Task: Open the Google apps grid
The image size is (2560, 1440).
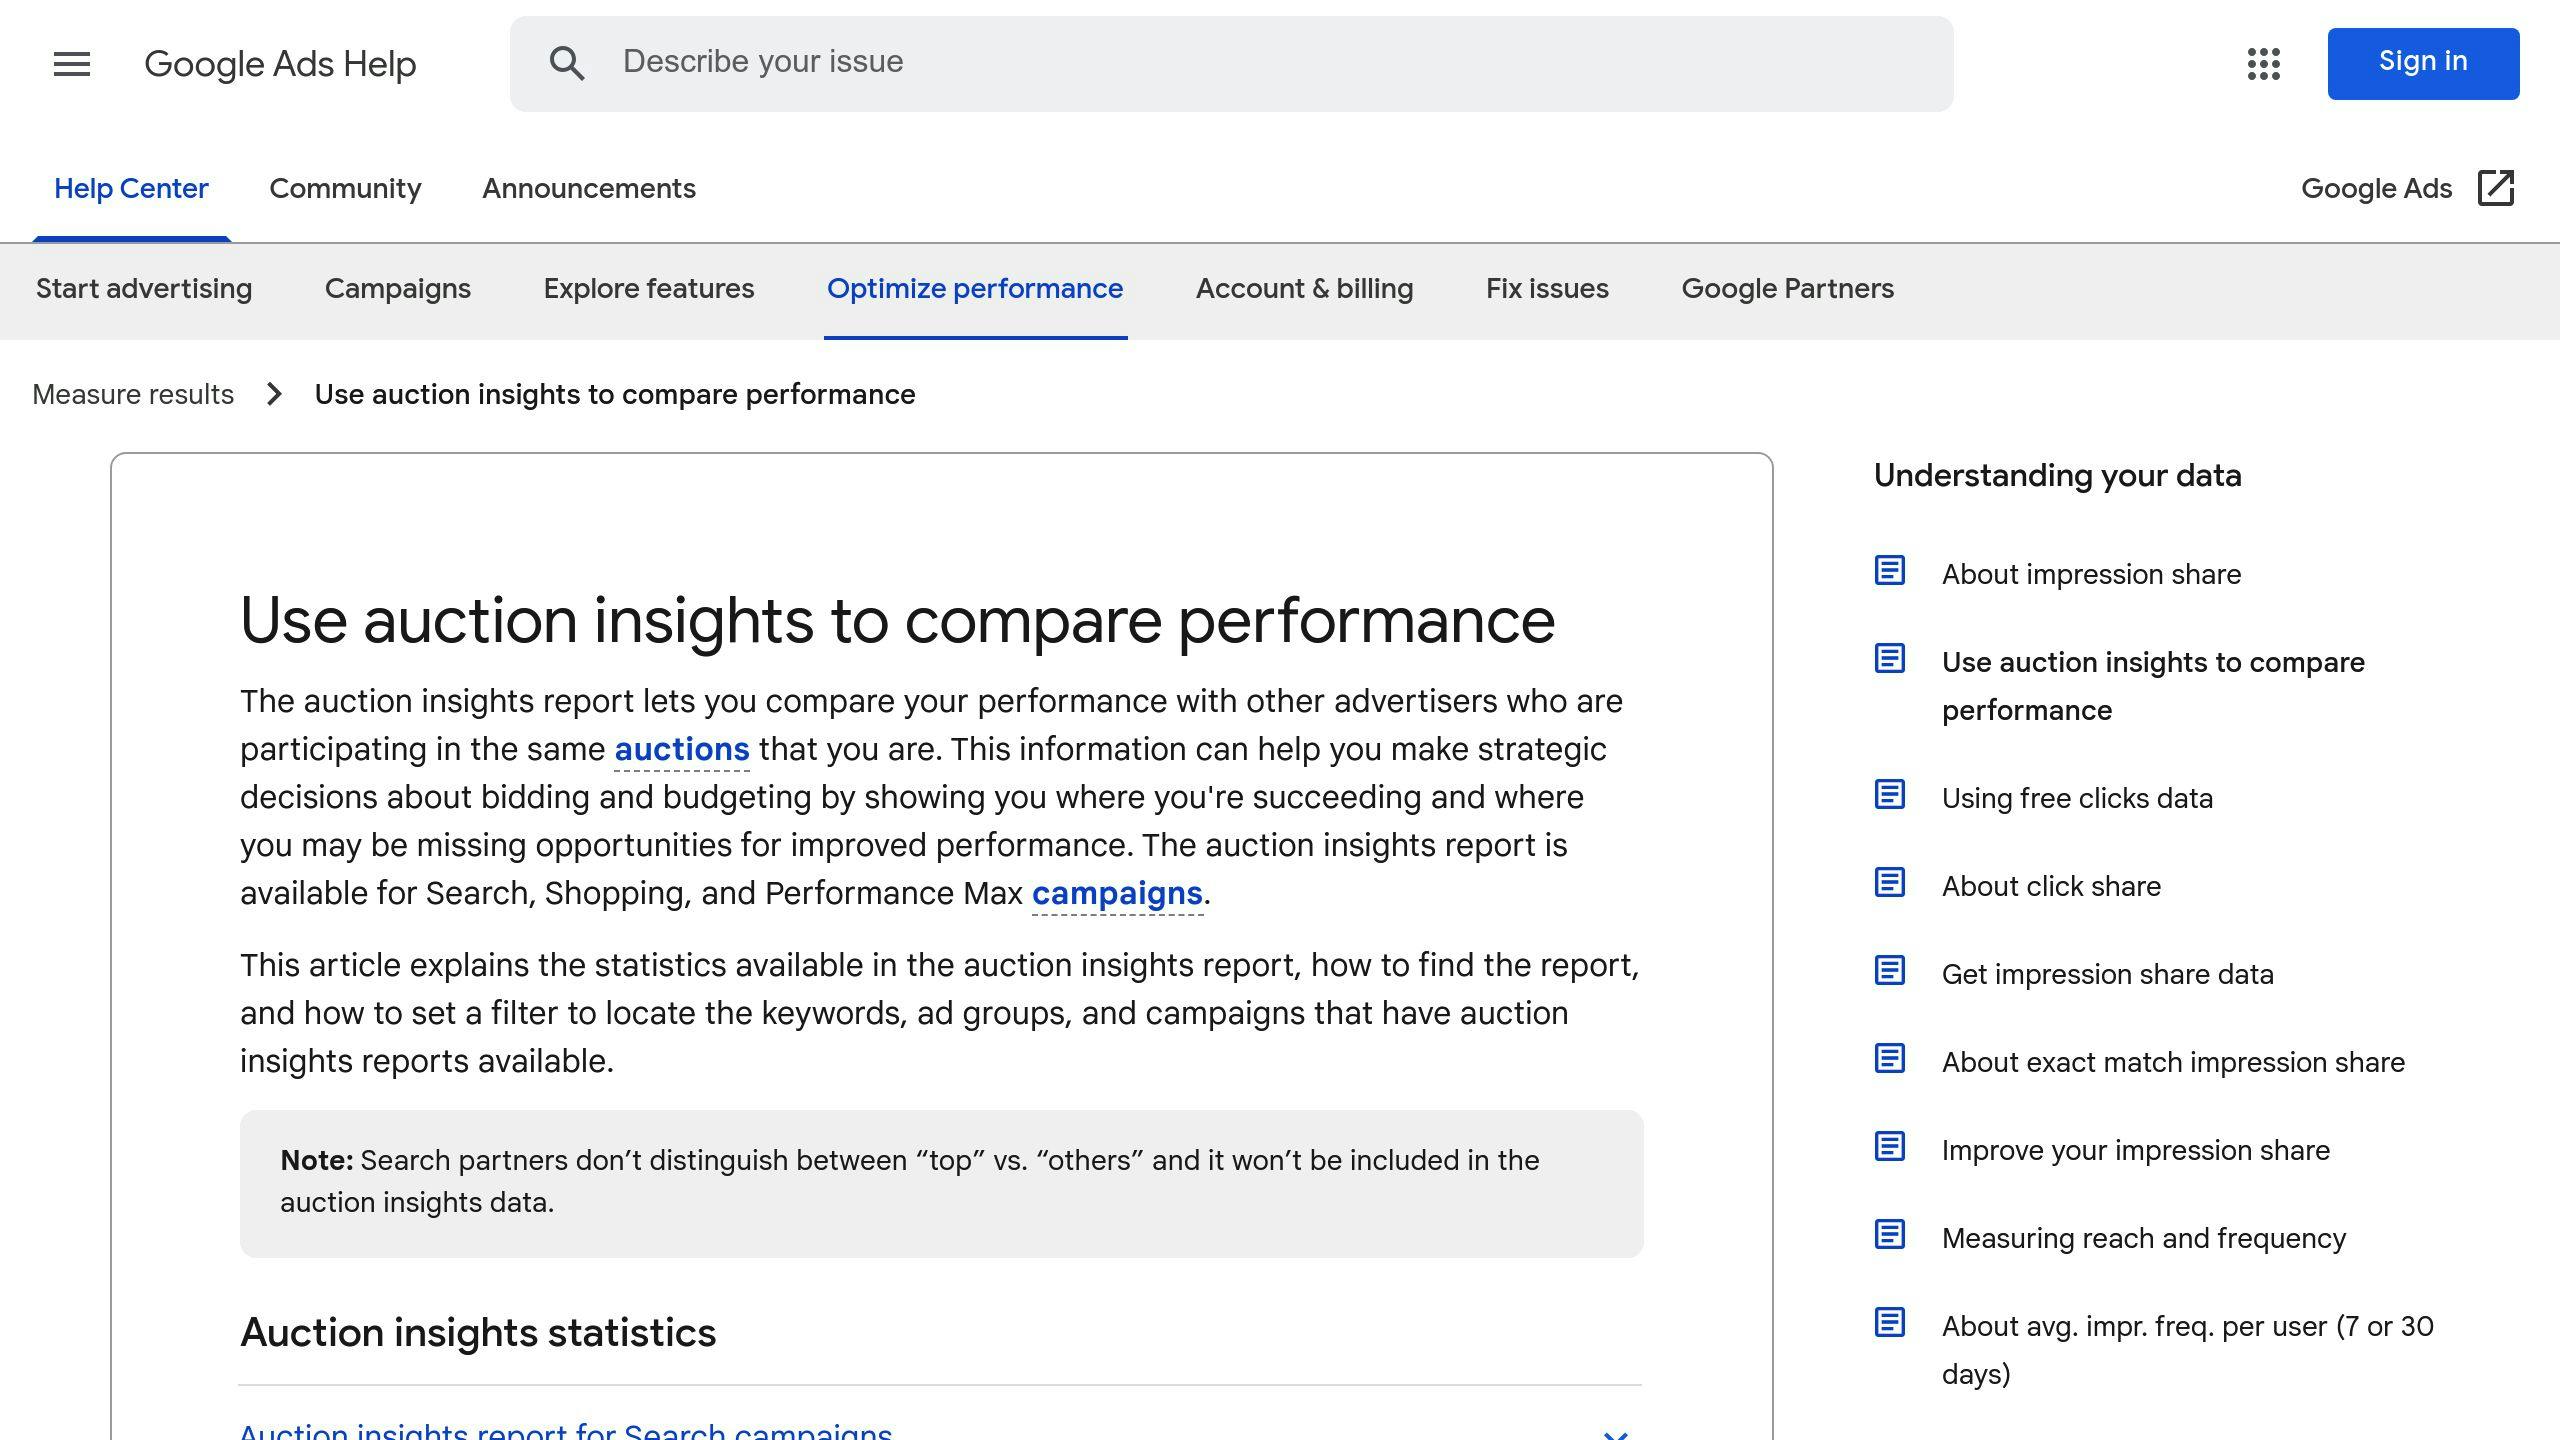Action: [x=2263, y=64]
